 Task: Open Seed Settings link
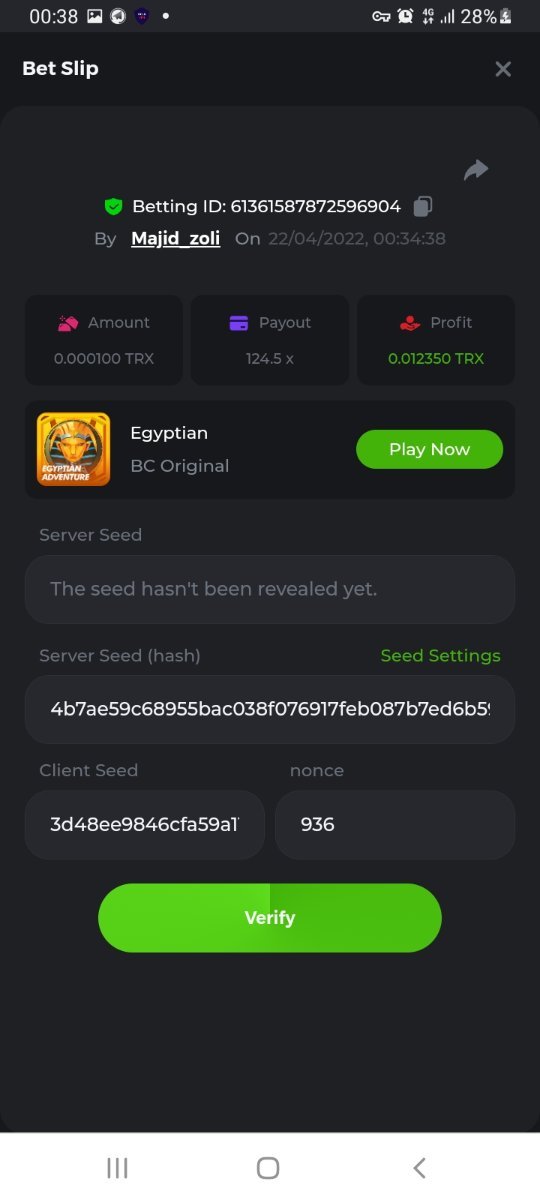[440, 656]
